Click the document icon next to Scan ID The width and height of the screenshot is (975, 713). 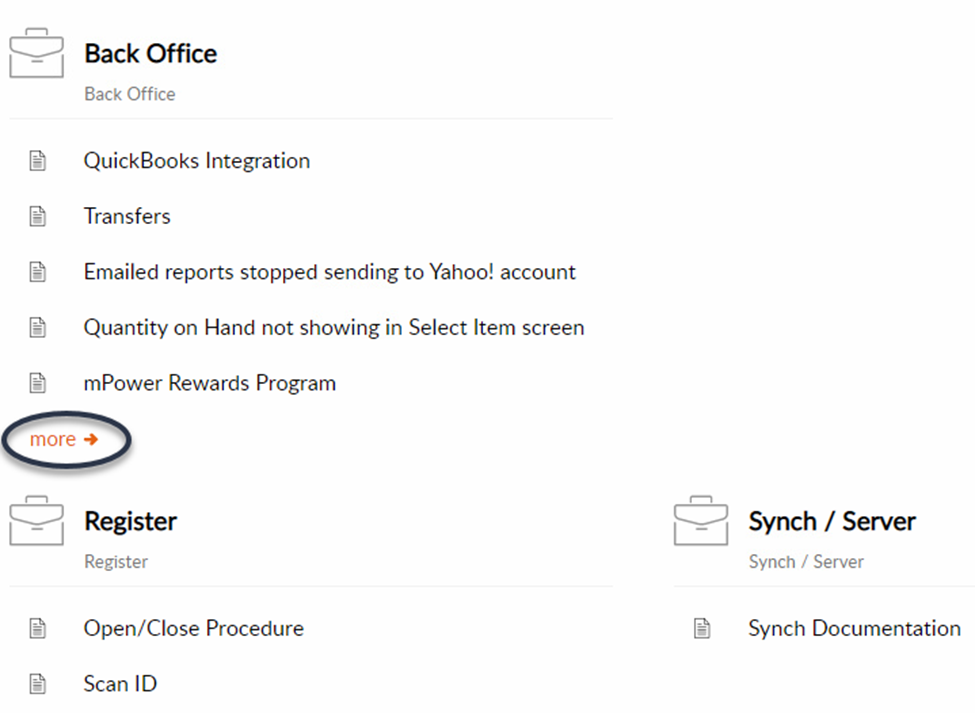38,684
